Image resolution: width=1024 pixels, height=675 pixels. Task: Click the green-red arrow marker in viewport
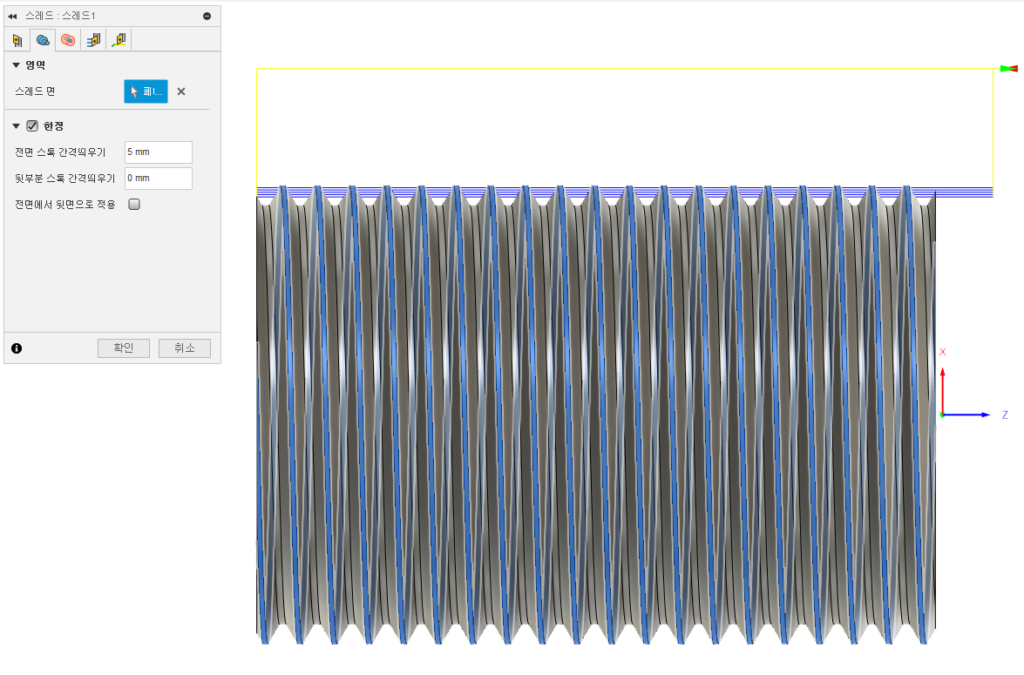pos(1009,69)
